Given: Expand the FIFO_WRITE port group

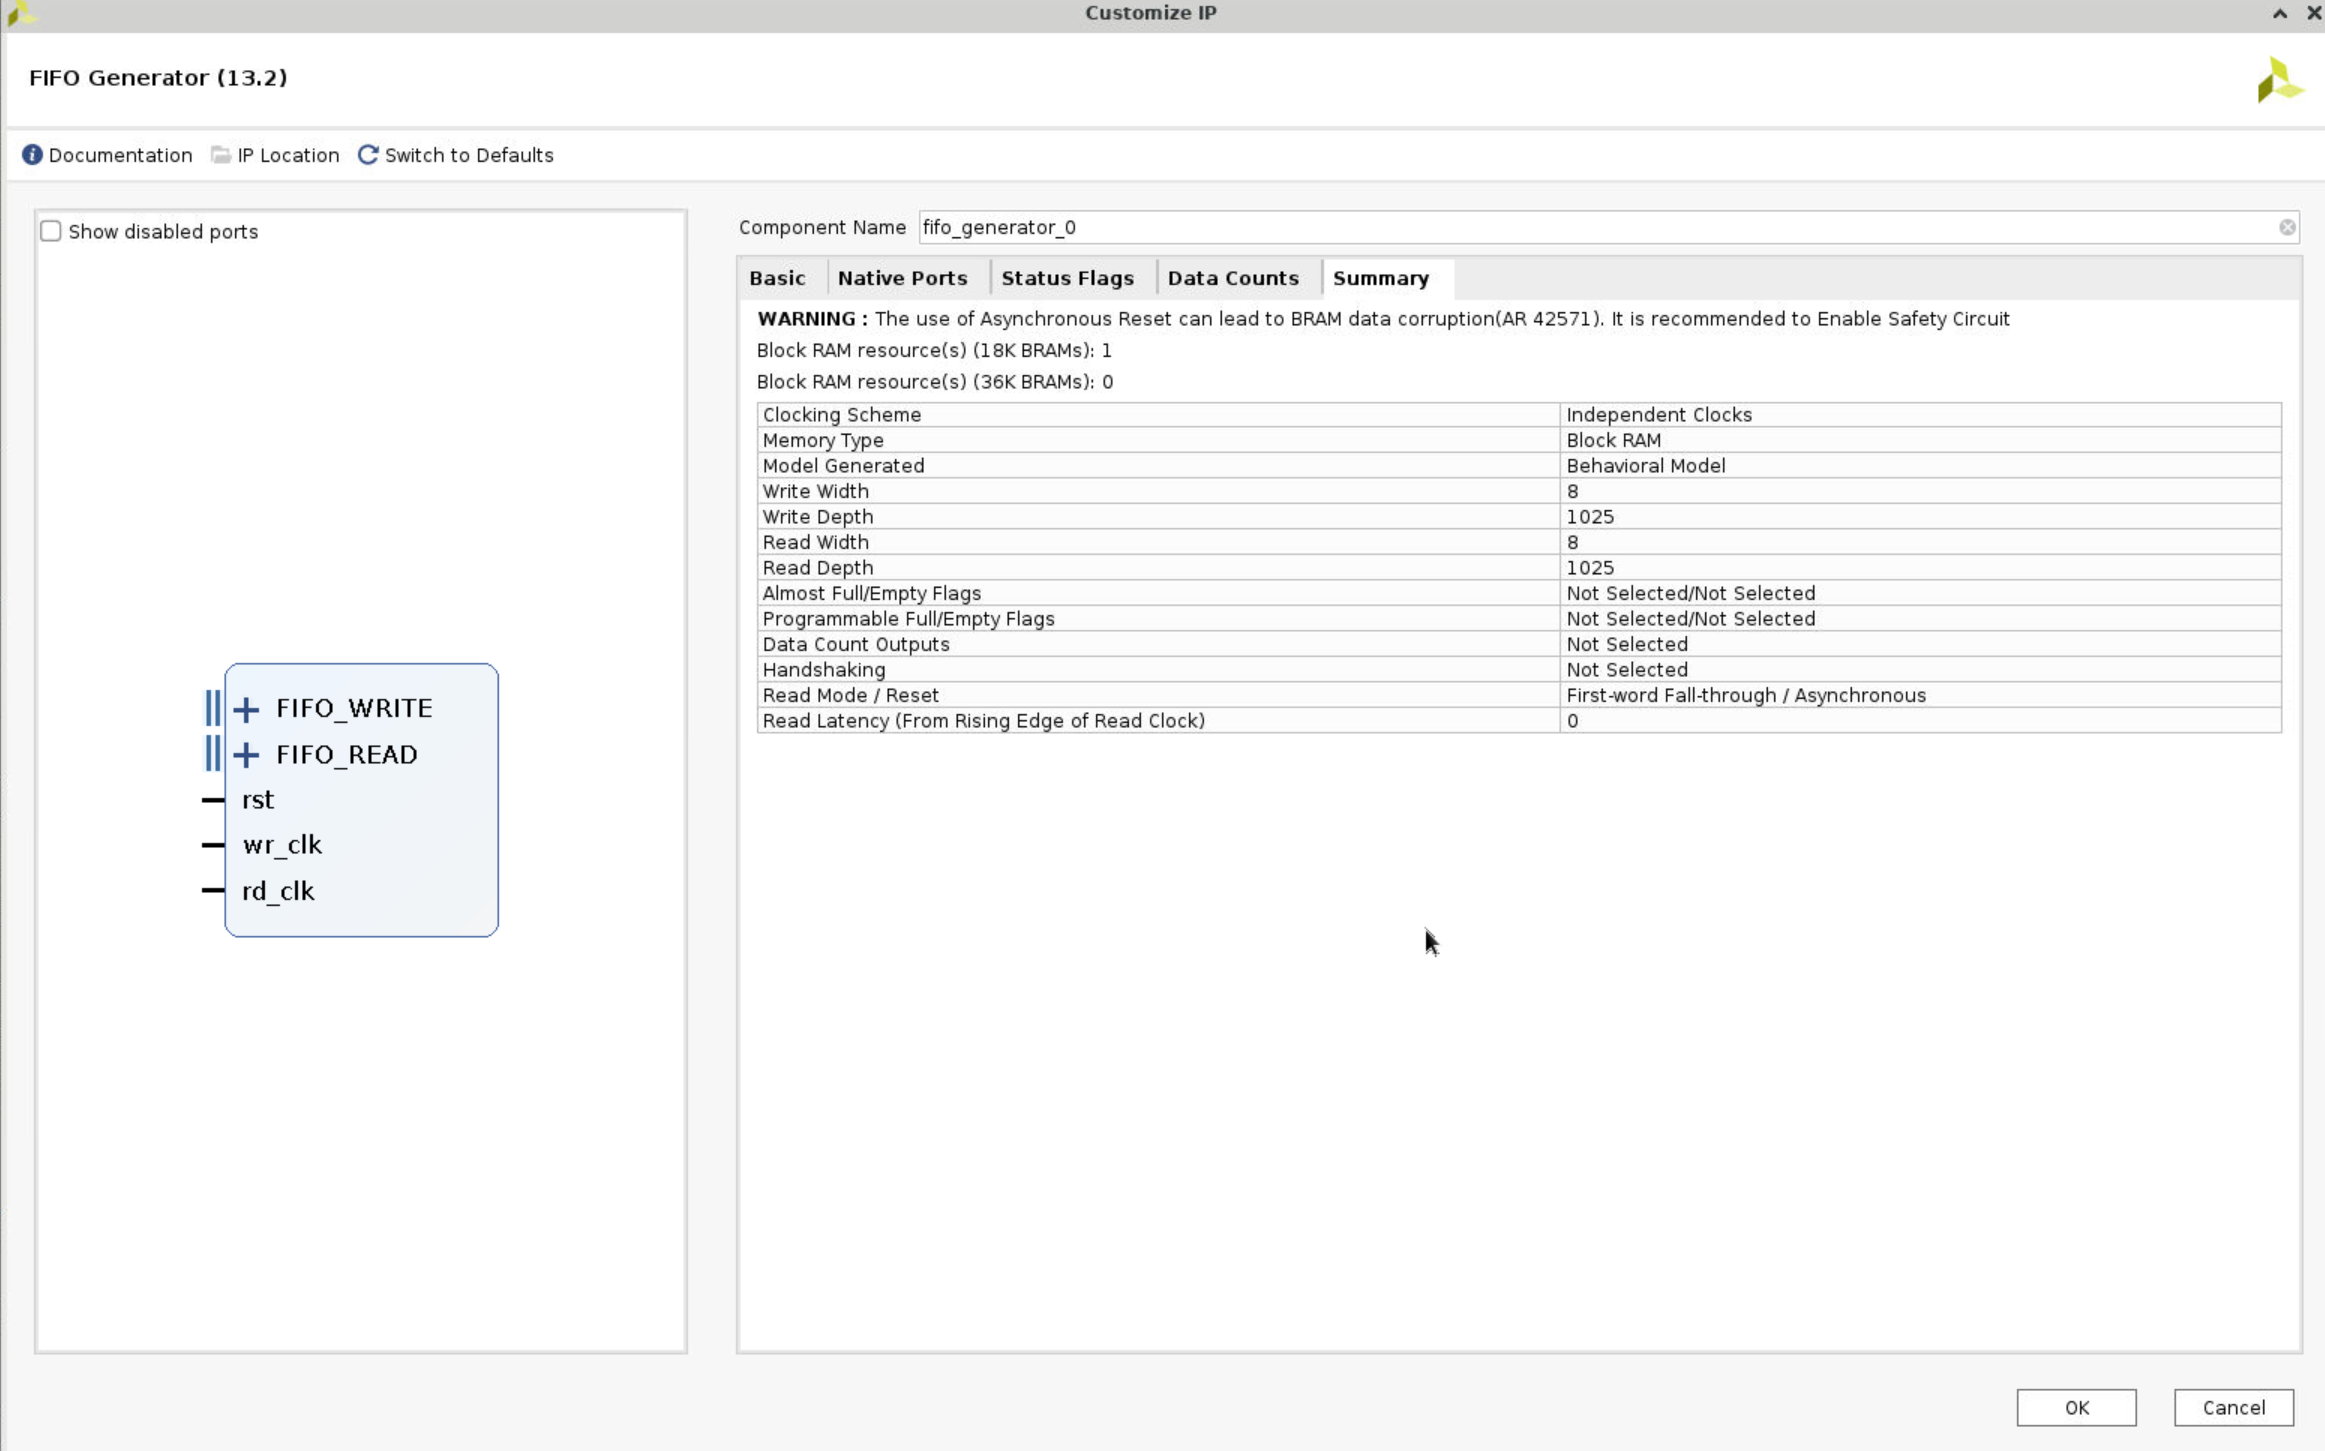Looking at the screenshot, I should 247,707.
